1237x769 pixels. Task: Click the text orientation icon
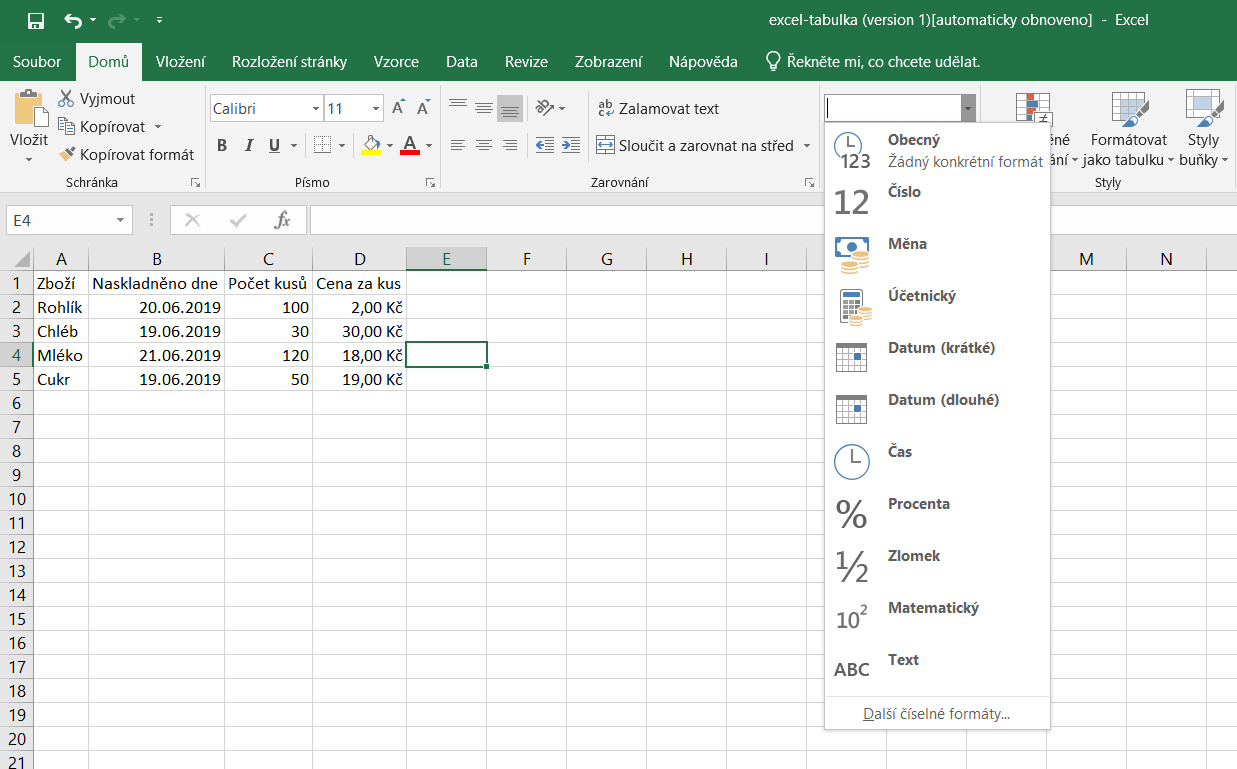[x=545, y=108]
